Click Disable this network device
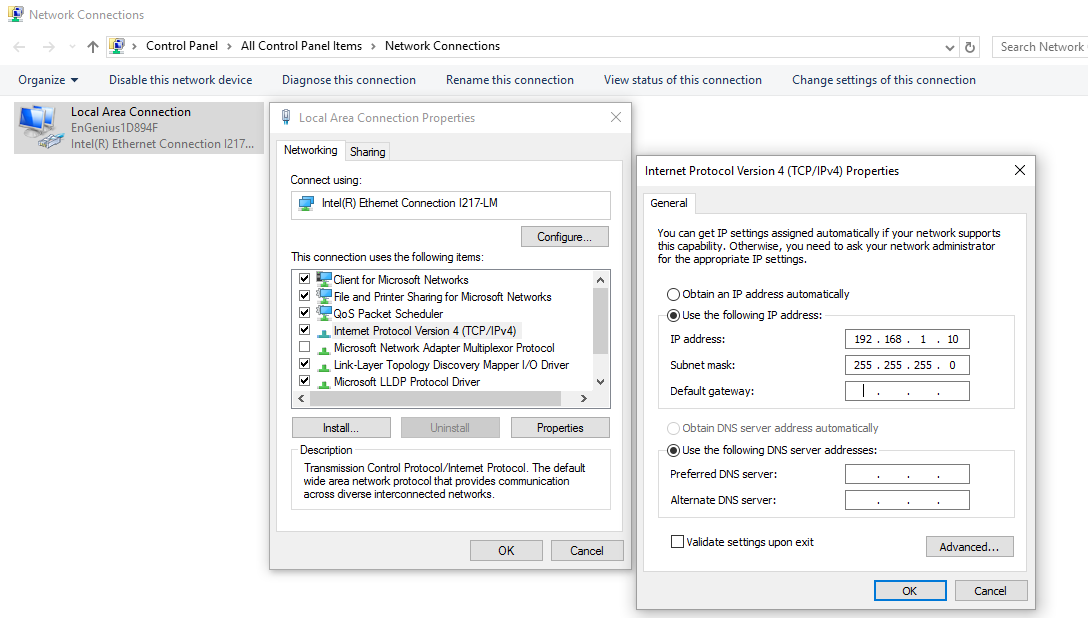The image size is (1088, 618). tap(180, 80)
